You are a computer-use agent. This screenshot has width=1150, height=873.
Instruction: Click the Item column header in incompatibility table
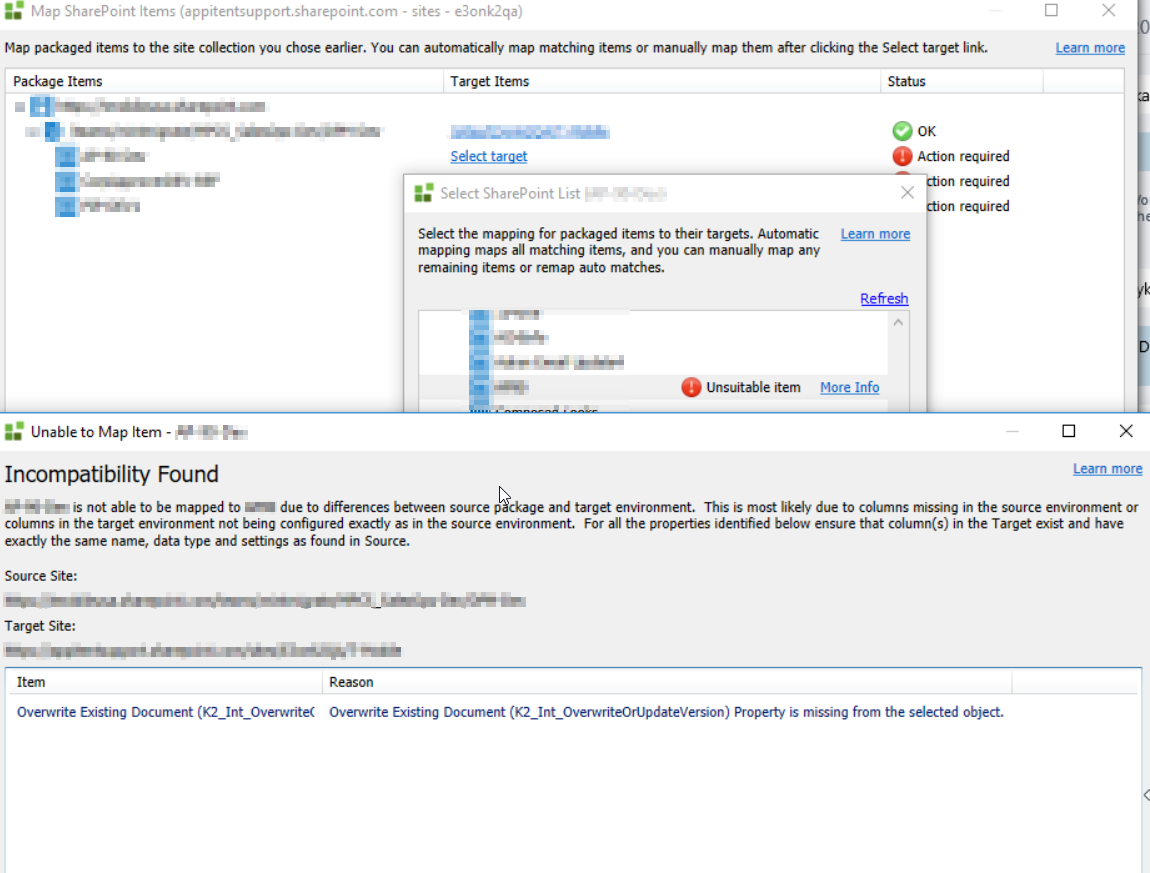coord(165,682)
